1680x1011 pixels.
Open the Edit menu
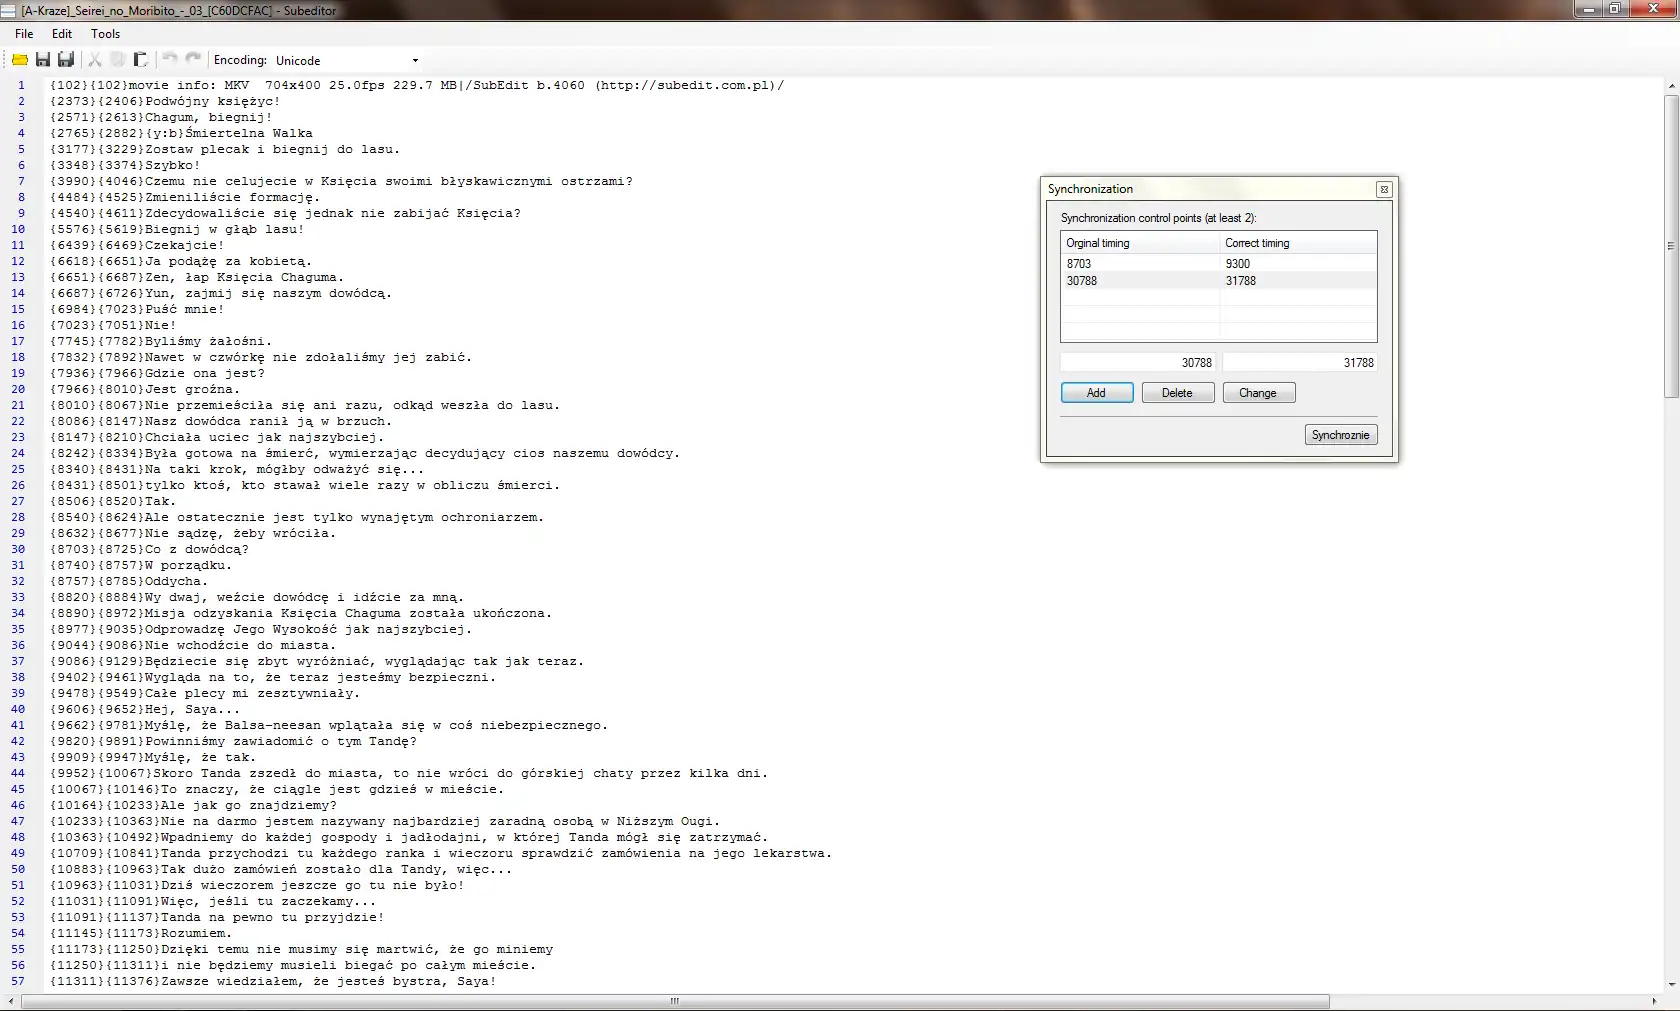62,34
